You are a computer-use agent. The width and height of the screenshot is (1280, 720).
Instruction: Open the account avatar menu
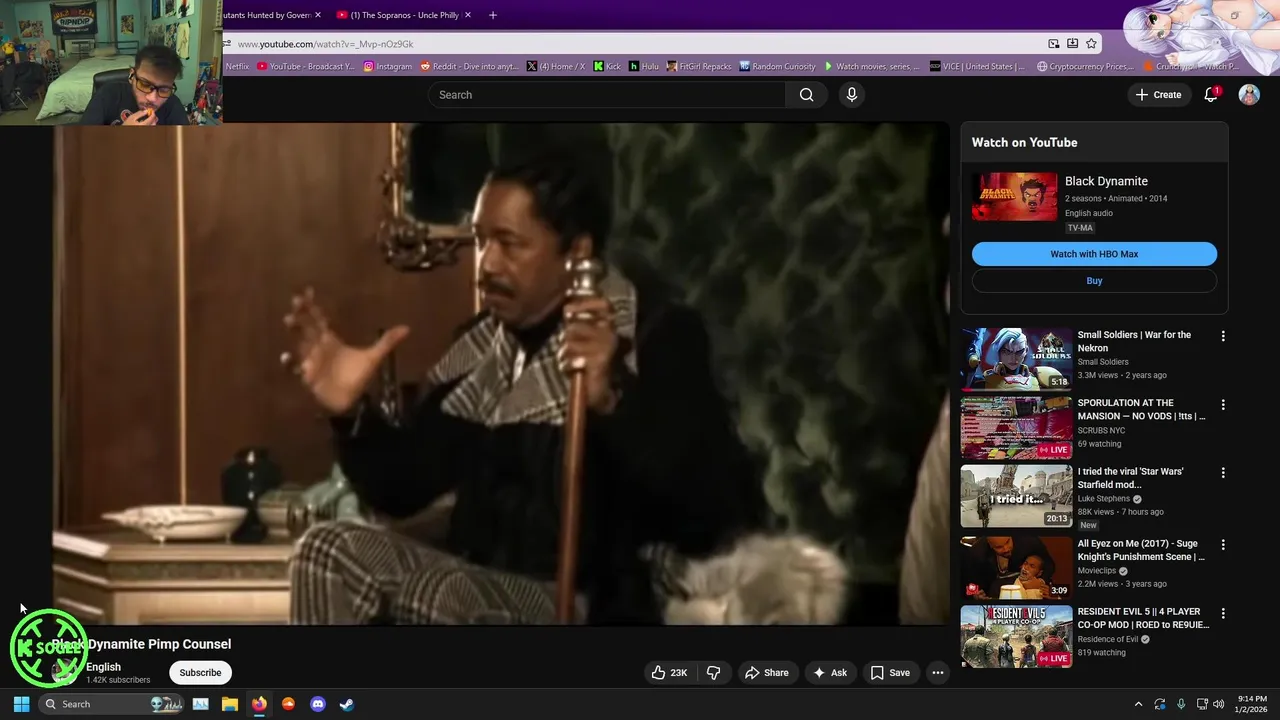pos(1249,95)
